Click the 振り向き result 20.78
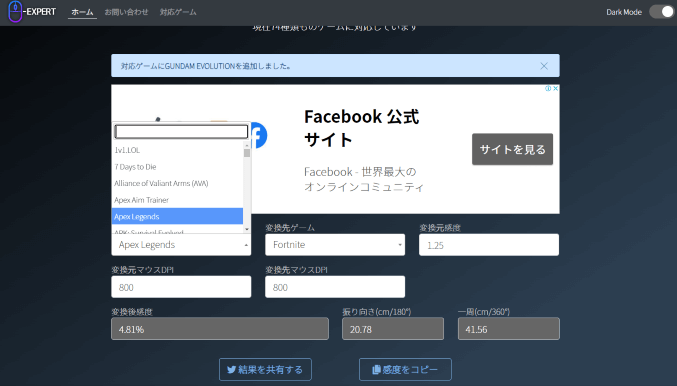 point(393,329)
